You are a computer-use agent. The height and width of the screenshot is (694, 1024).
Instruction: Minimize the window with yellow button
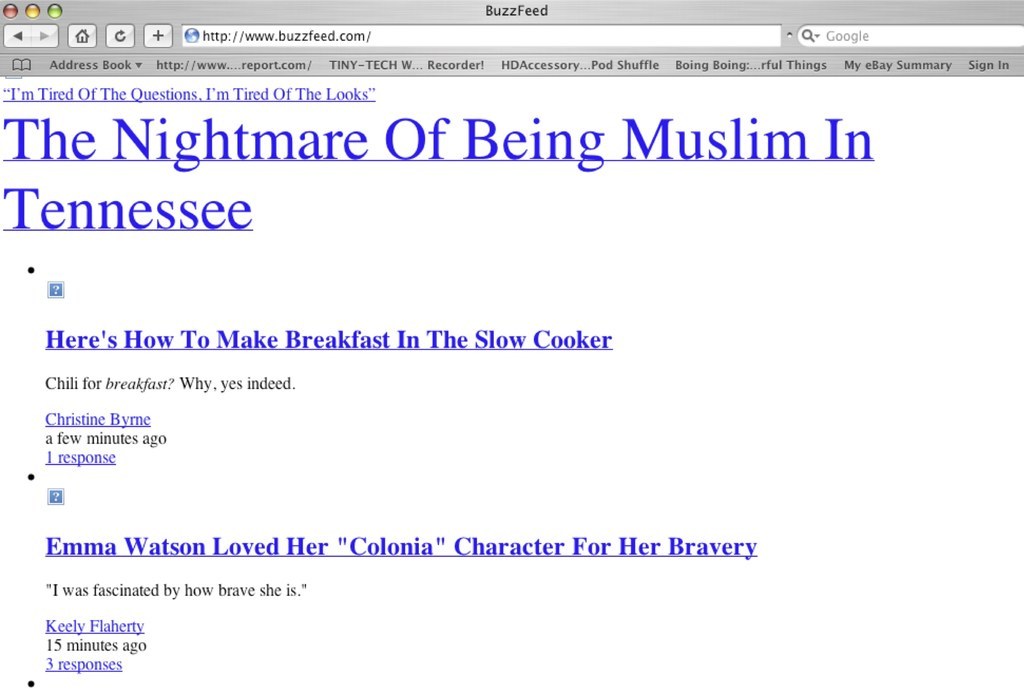point(33,11)
